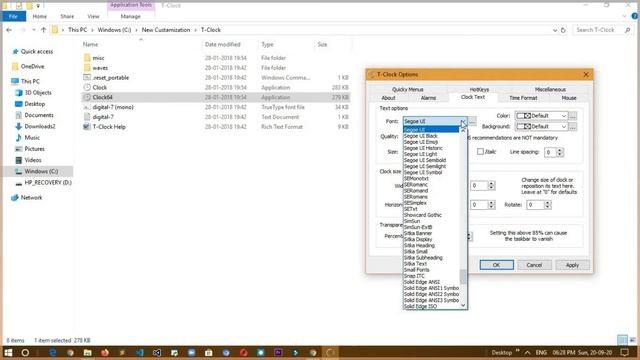Switch to the Miscellaneous tab
The image size is (640, 360).
tap(550, 89)
